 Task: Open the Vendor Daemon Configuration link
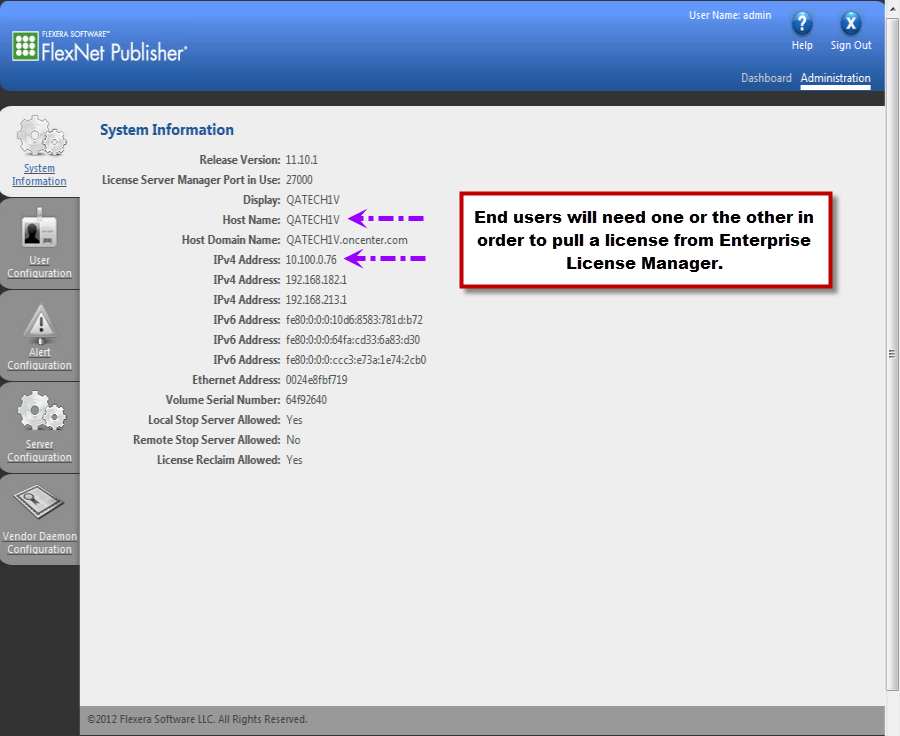40,543
